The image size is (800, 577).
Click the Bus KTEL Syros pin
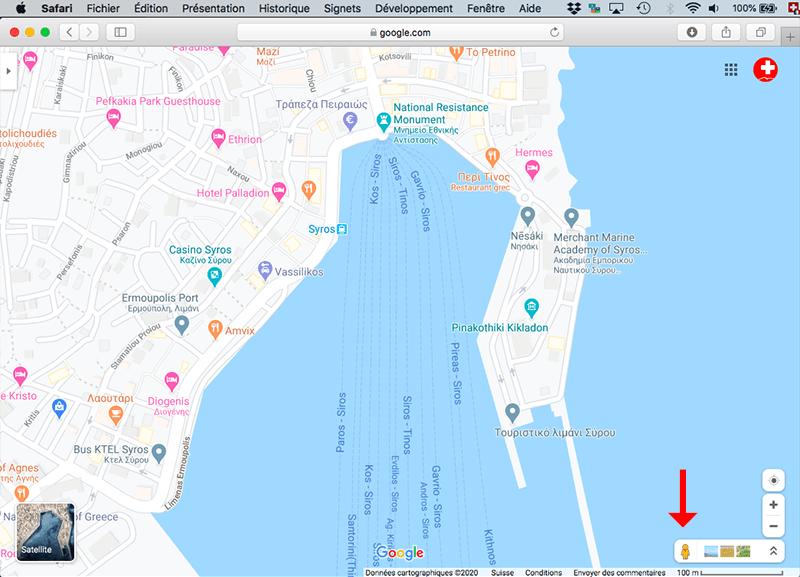pos(159,453)
